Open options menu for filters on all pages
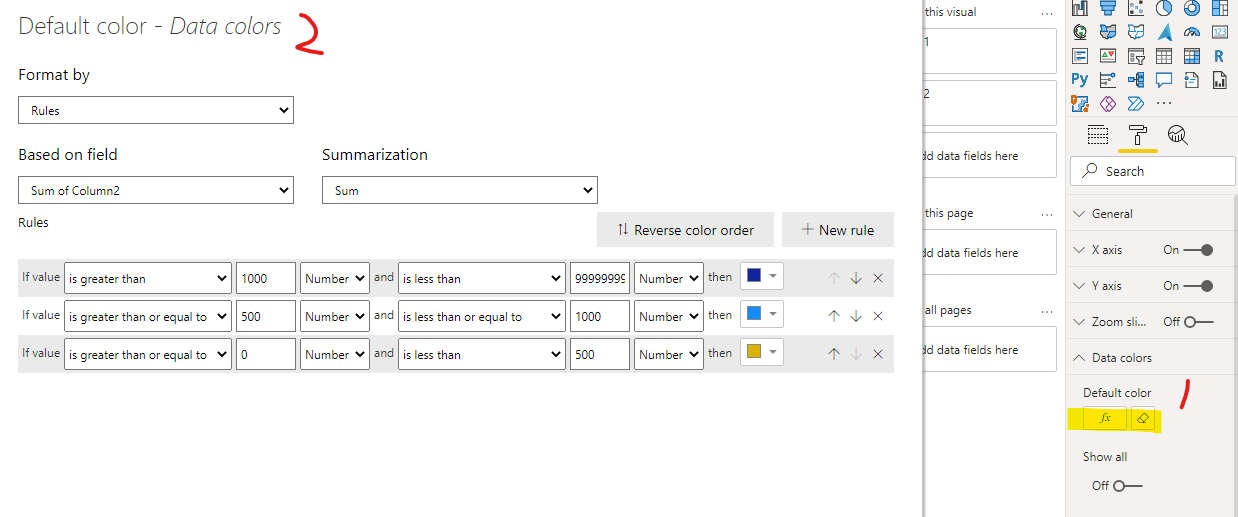Screen dimensions: 1238x517 point(1047,310)
